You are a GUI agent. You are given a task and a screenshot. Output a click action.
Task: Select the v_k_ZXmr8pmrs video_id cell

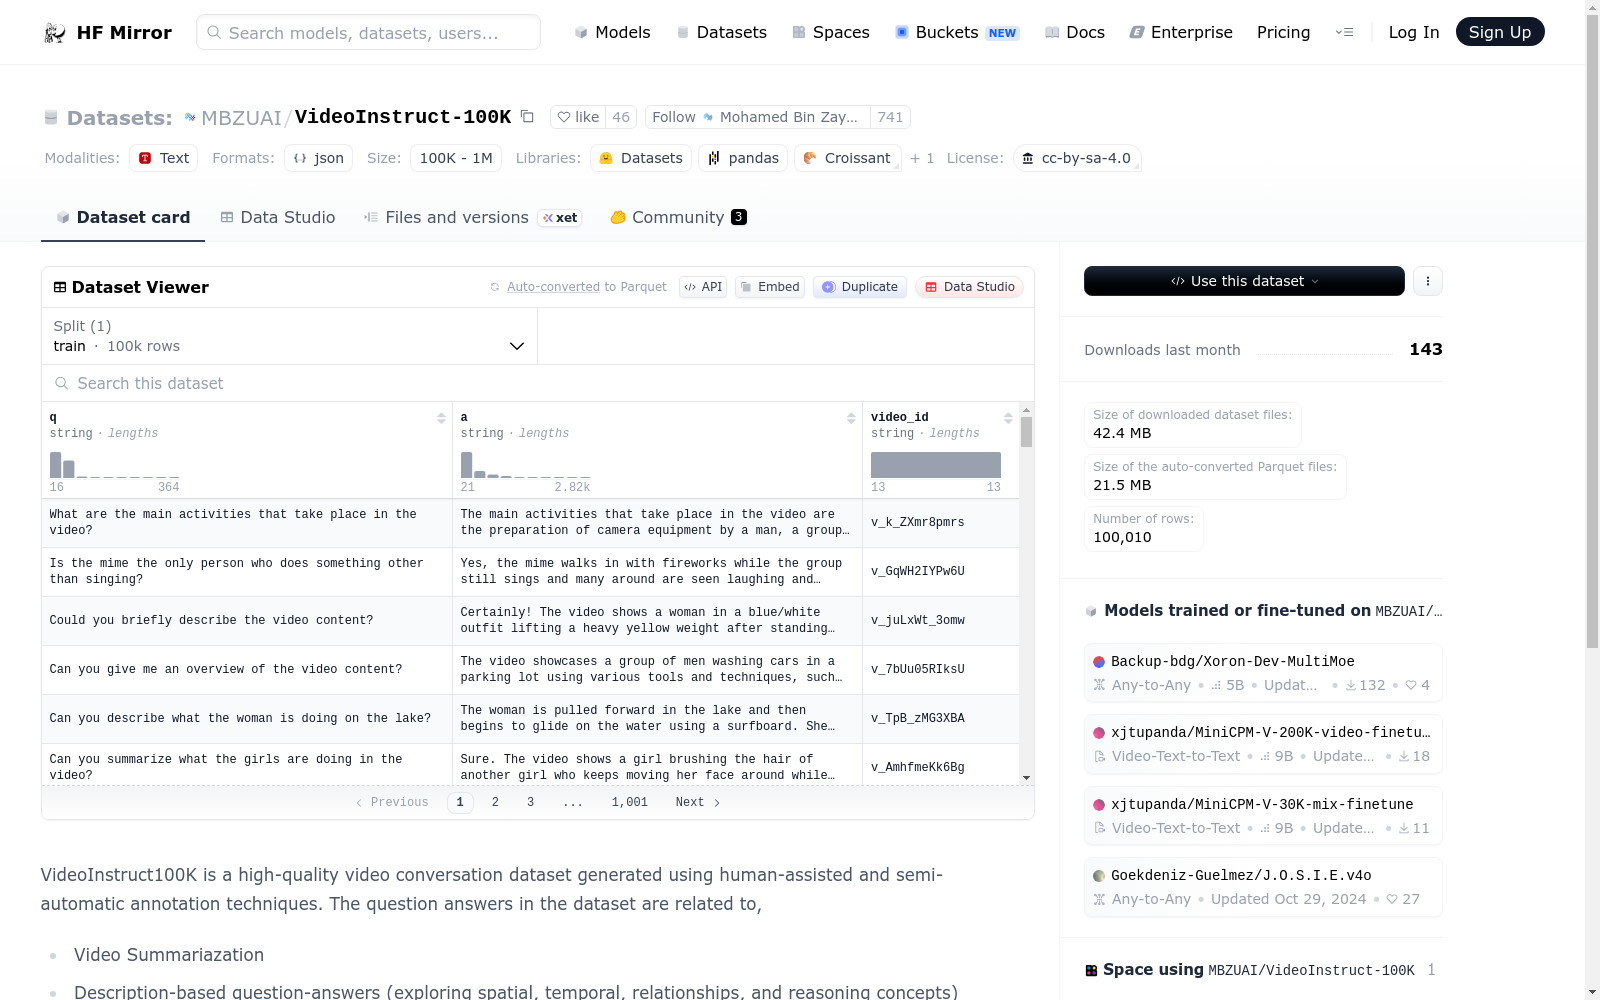click(940, 522)
